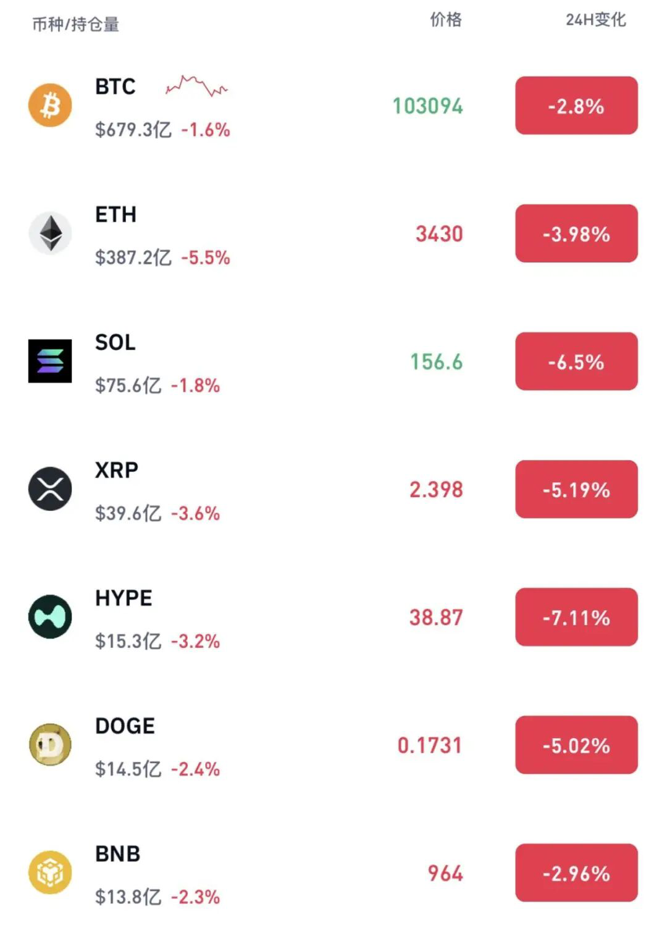This screenshot has width=667, height=925.
Task: Open the BTC mini price chart
Action: pyautogui.click(x=196, y=87)
